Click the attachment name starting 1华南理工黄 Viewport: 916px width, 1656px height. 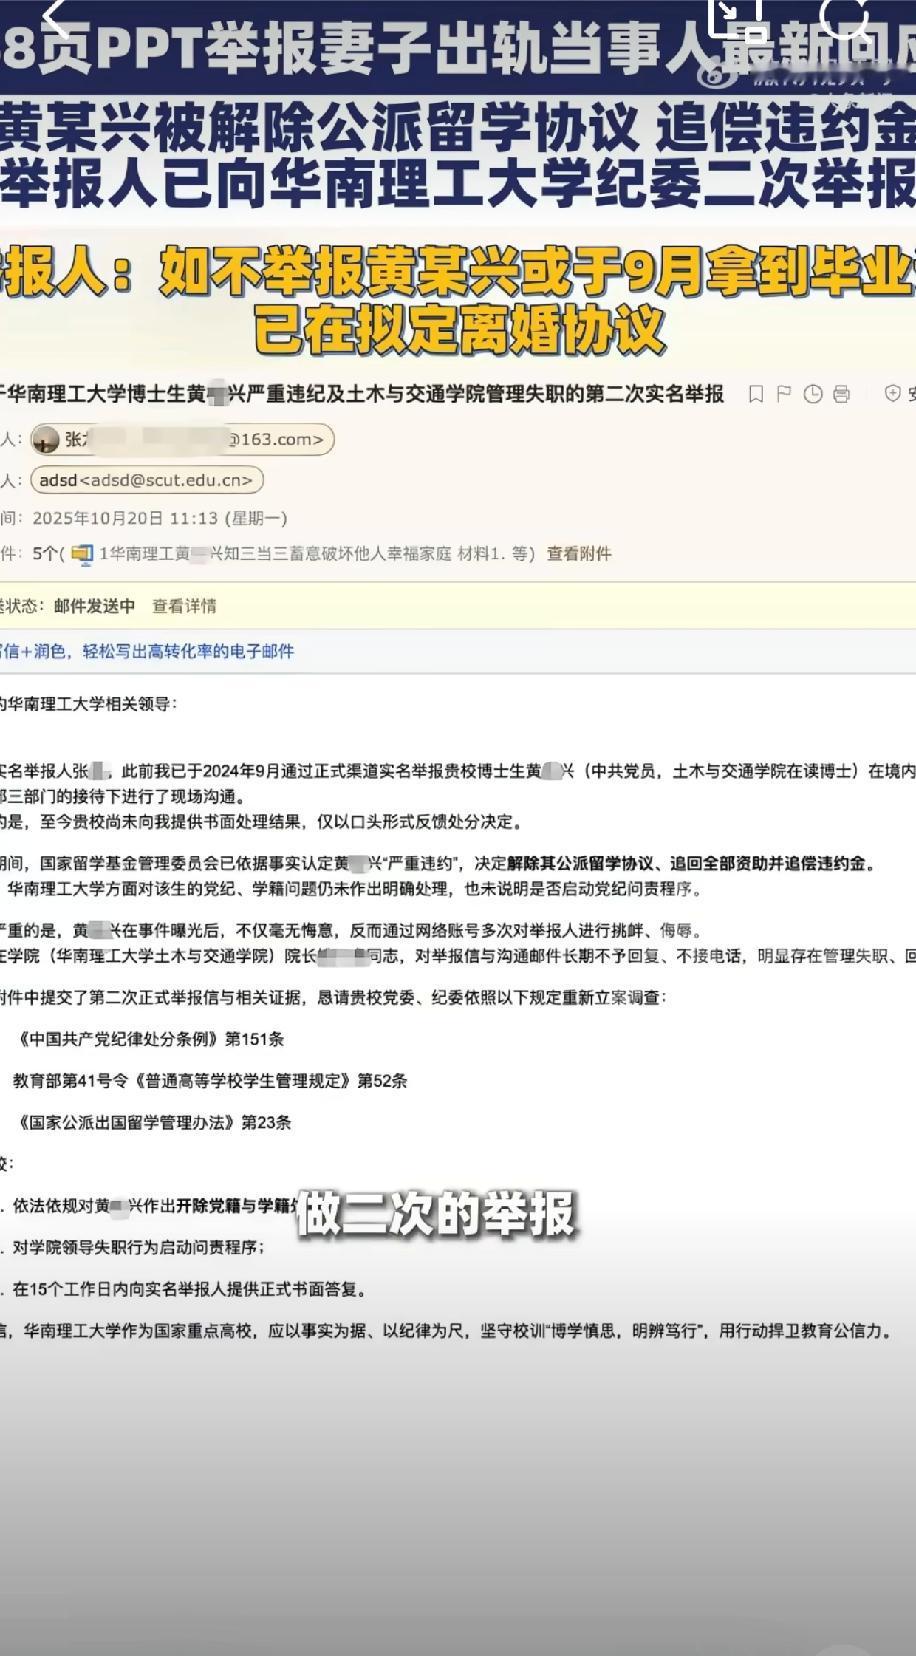315,553
